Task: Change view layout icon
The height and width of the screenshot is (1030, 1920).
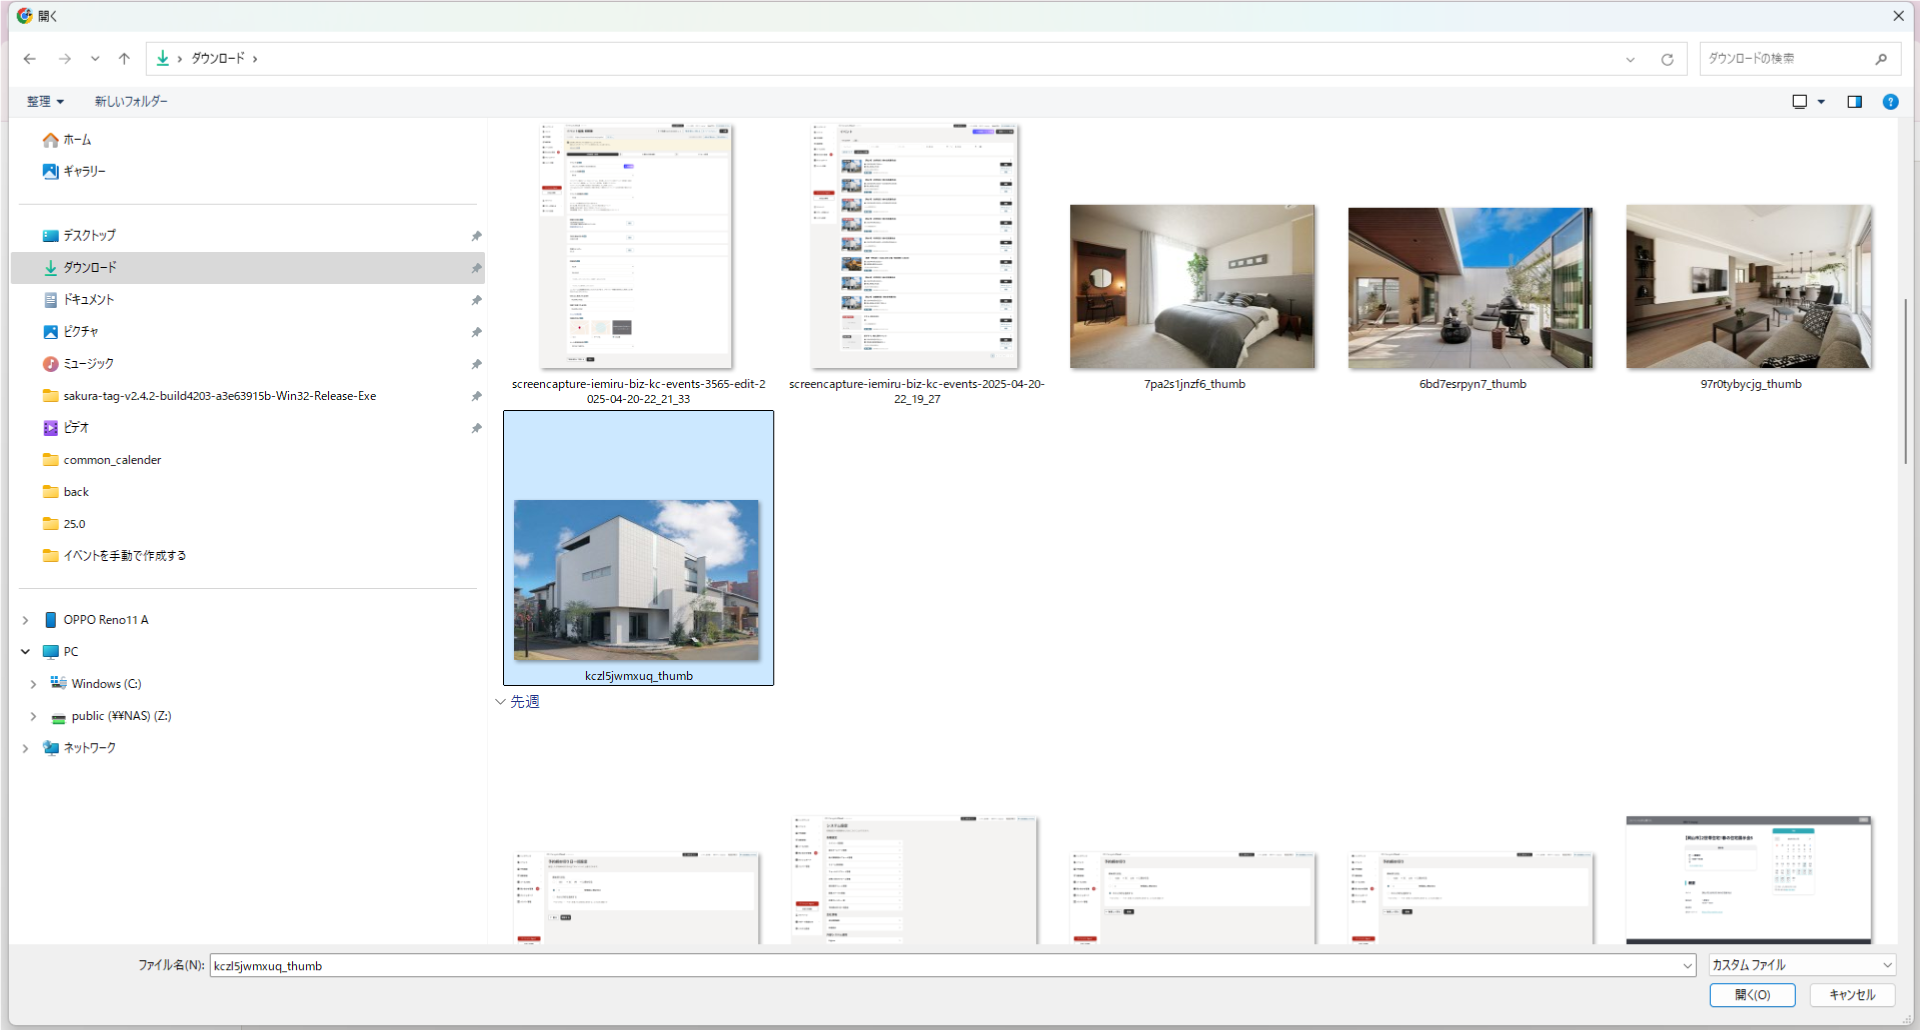Action: tap(1800, 101)
